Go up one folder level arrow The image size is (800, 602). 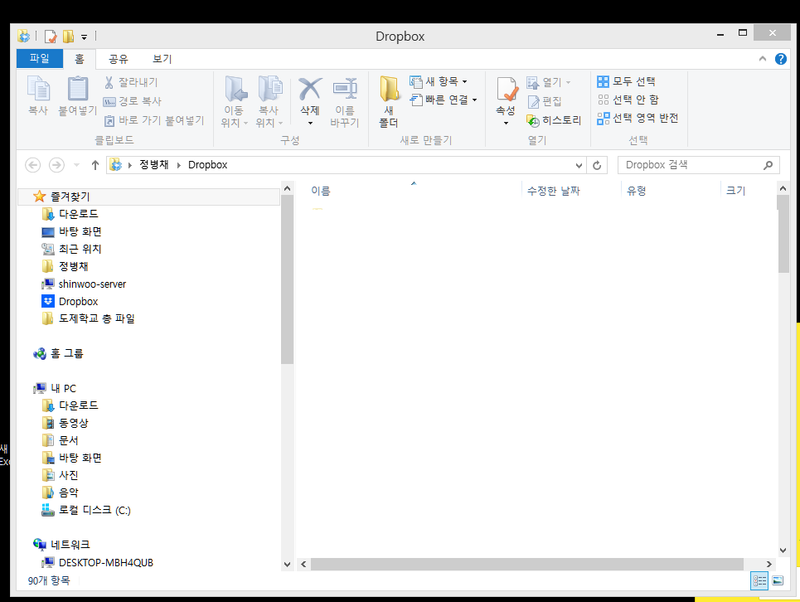[95, 165]
